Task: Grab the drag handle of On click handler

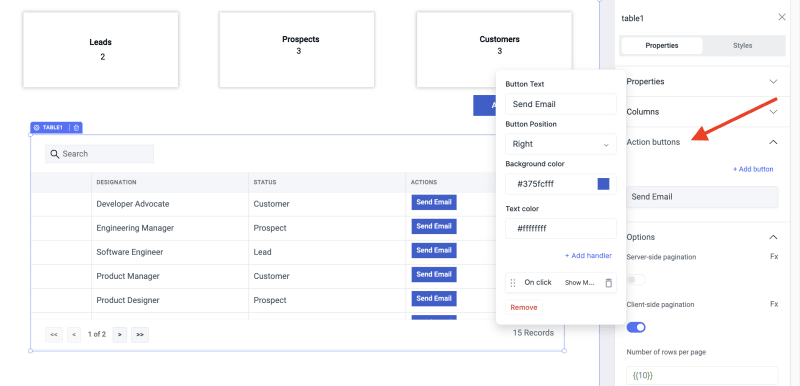Action: coord(513,282)
